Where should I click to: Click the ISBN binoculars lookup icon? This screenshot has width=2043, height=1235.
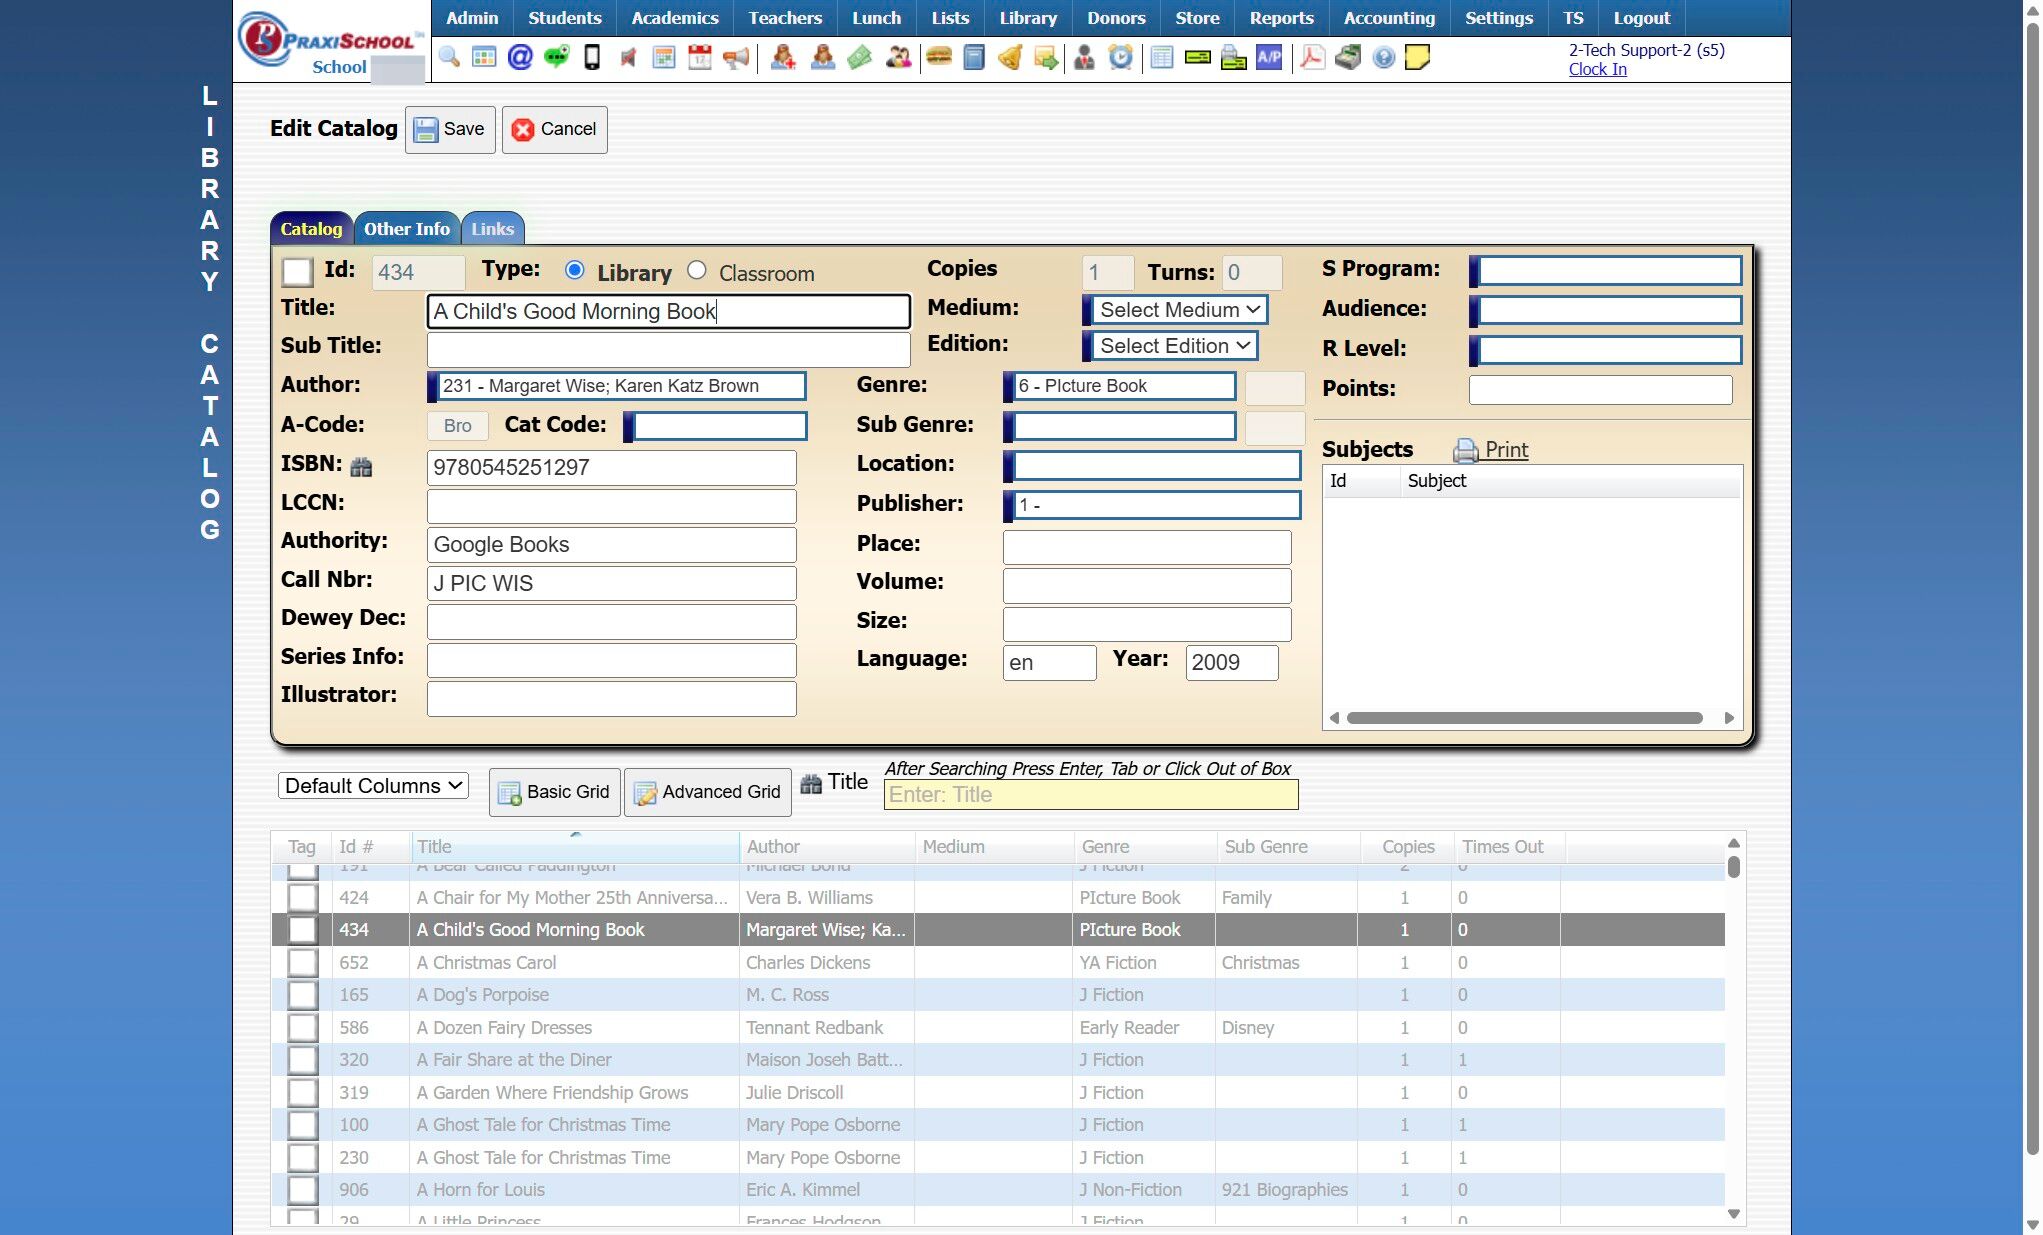click(x=362, y=467)
